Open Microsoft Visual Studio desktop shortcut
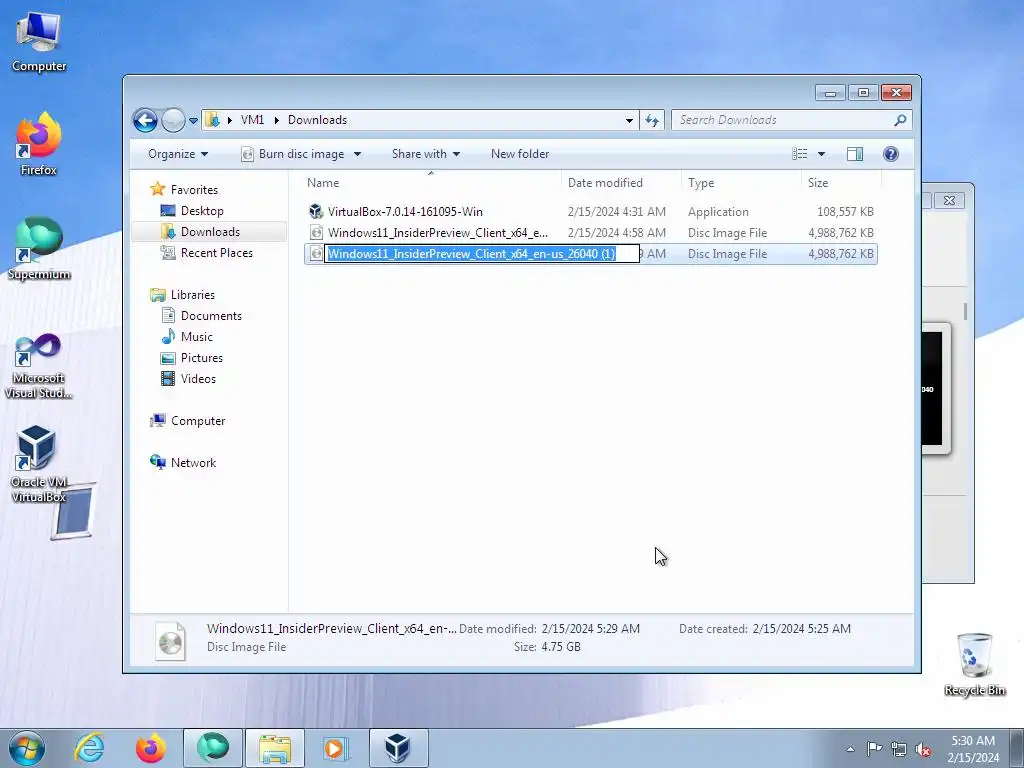The width and height of the screenshot is (1024, 768). tap(39, 366)
